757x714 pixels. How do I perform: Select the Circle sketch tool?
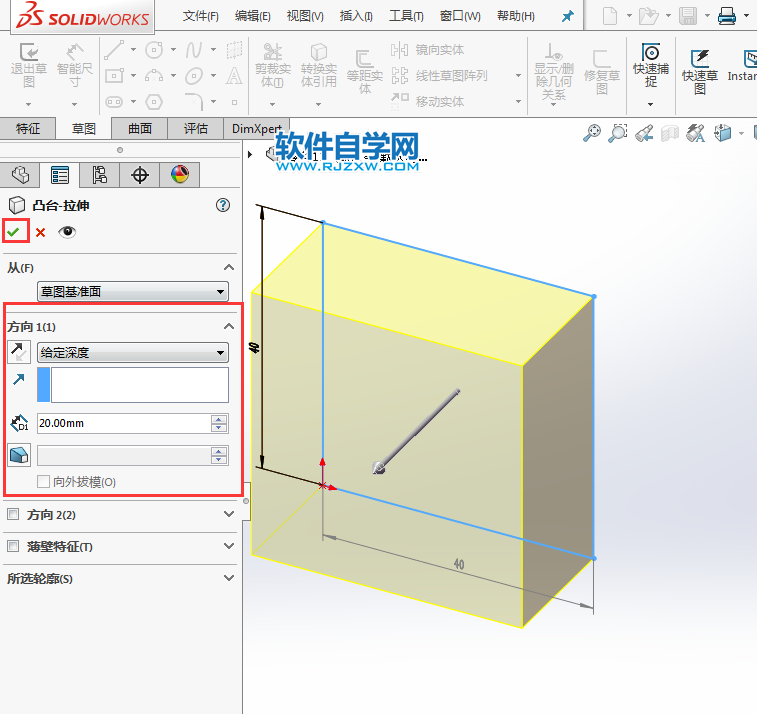(154, 50)
